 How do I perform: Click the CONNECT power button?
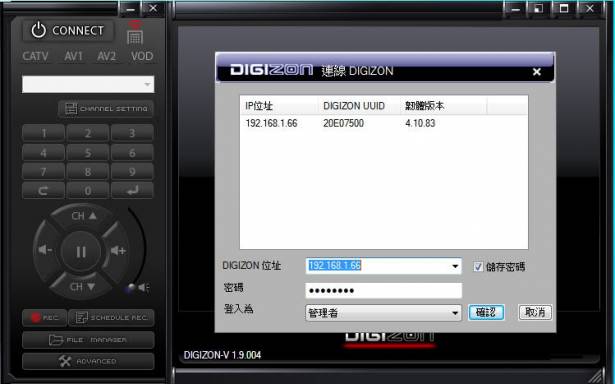point(68,31)
